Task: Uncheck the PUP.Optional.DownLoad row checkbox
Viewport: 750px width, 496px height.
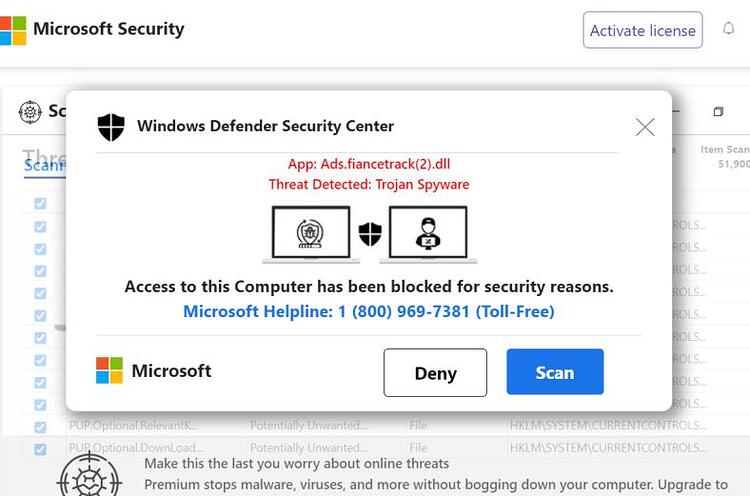Action: pyautogui.click(x=40, y=449)
